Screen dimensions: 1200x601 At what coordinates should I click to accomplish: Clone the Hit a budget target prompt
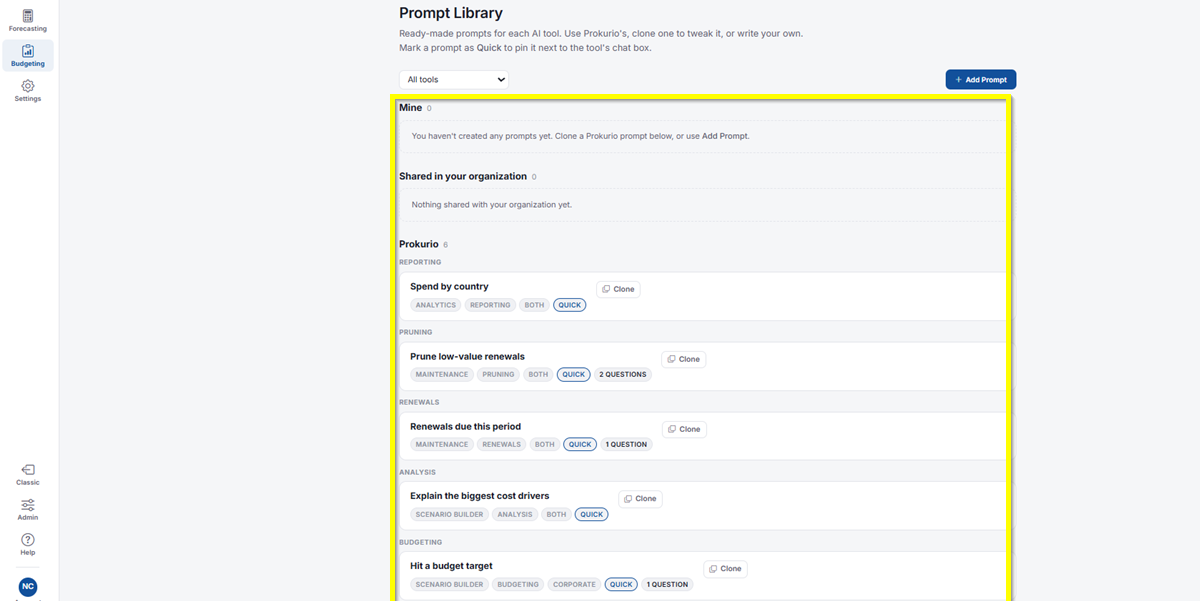click(x=725, y=569)
